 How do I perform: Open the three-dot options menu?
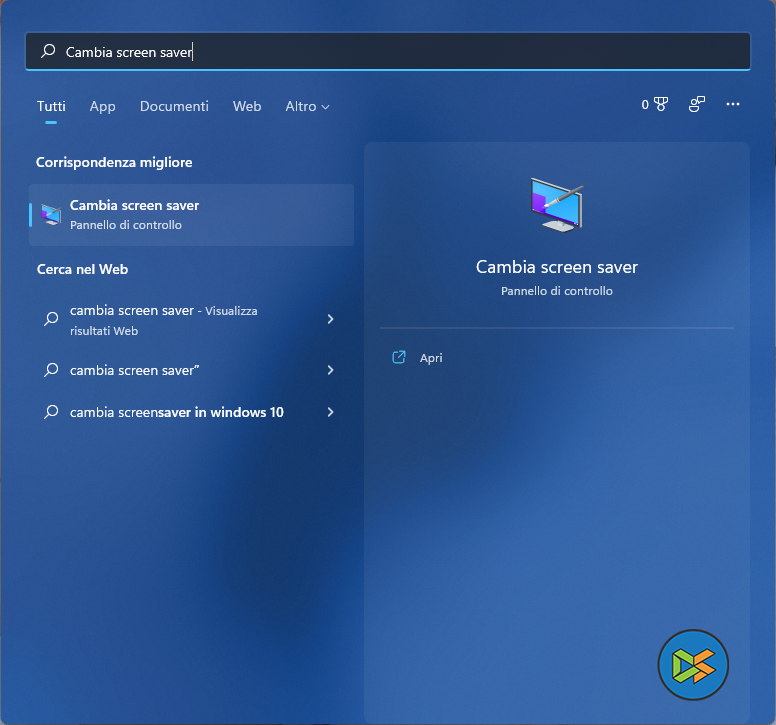click(733, 104)
